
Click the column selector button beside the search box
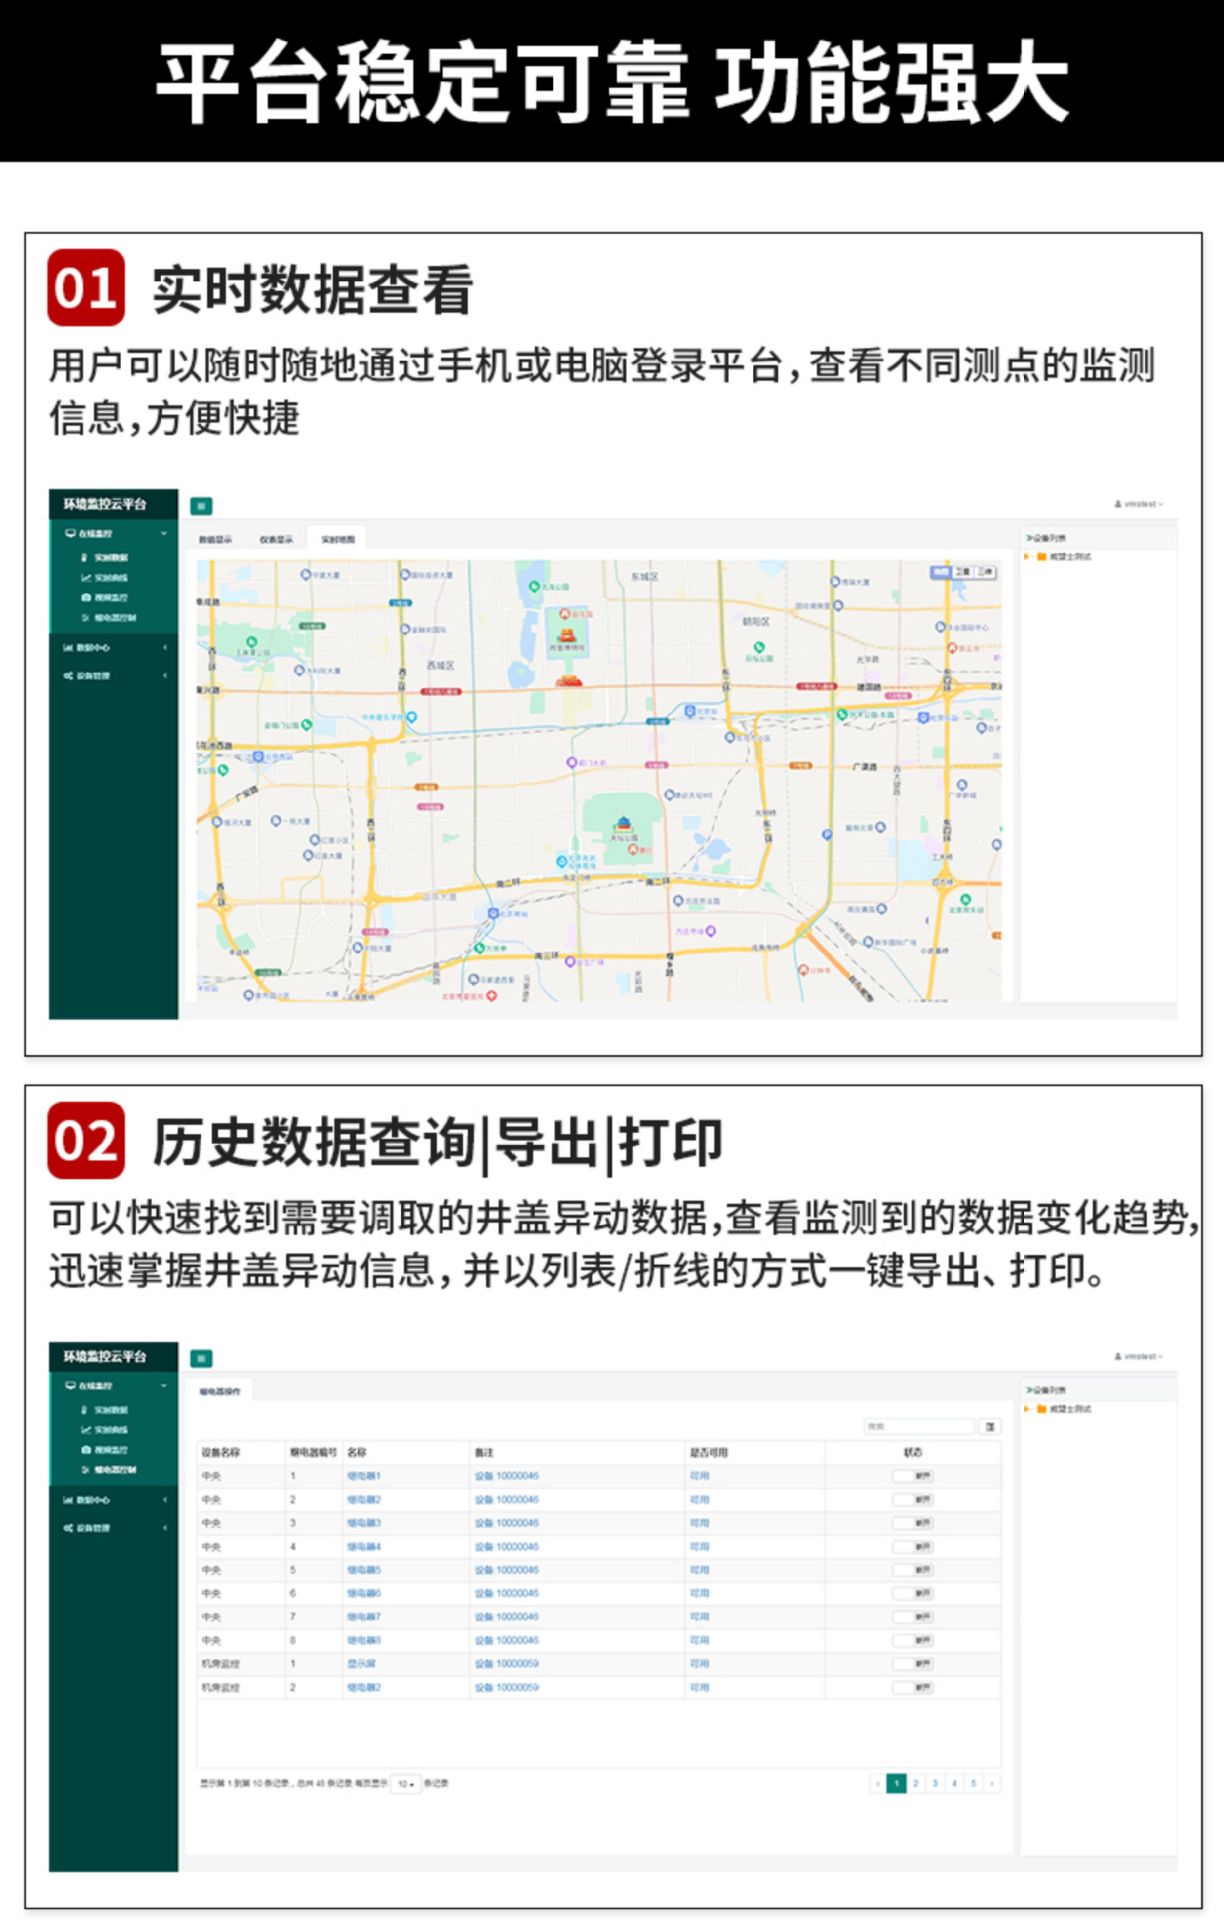[x=990, y=1426]
